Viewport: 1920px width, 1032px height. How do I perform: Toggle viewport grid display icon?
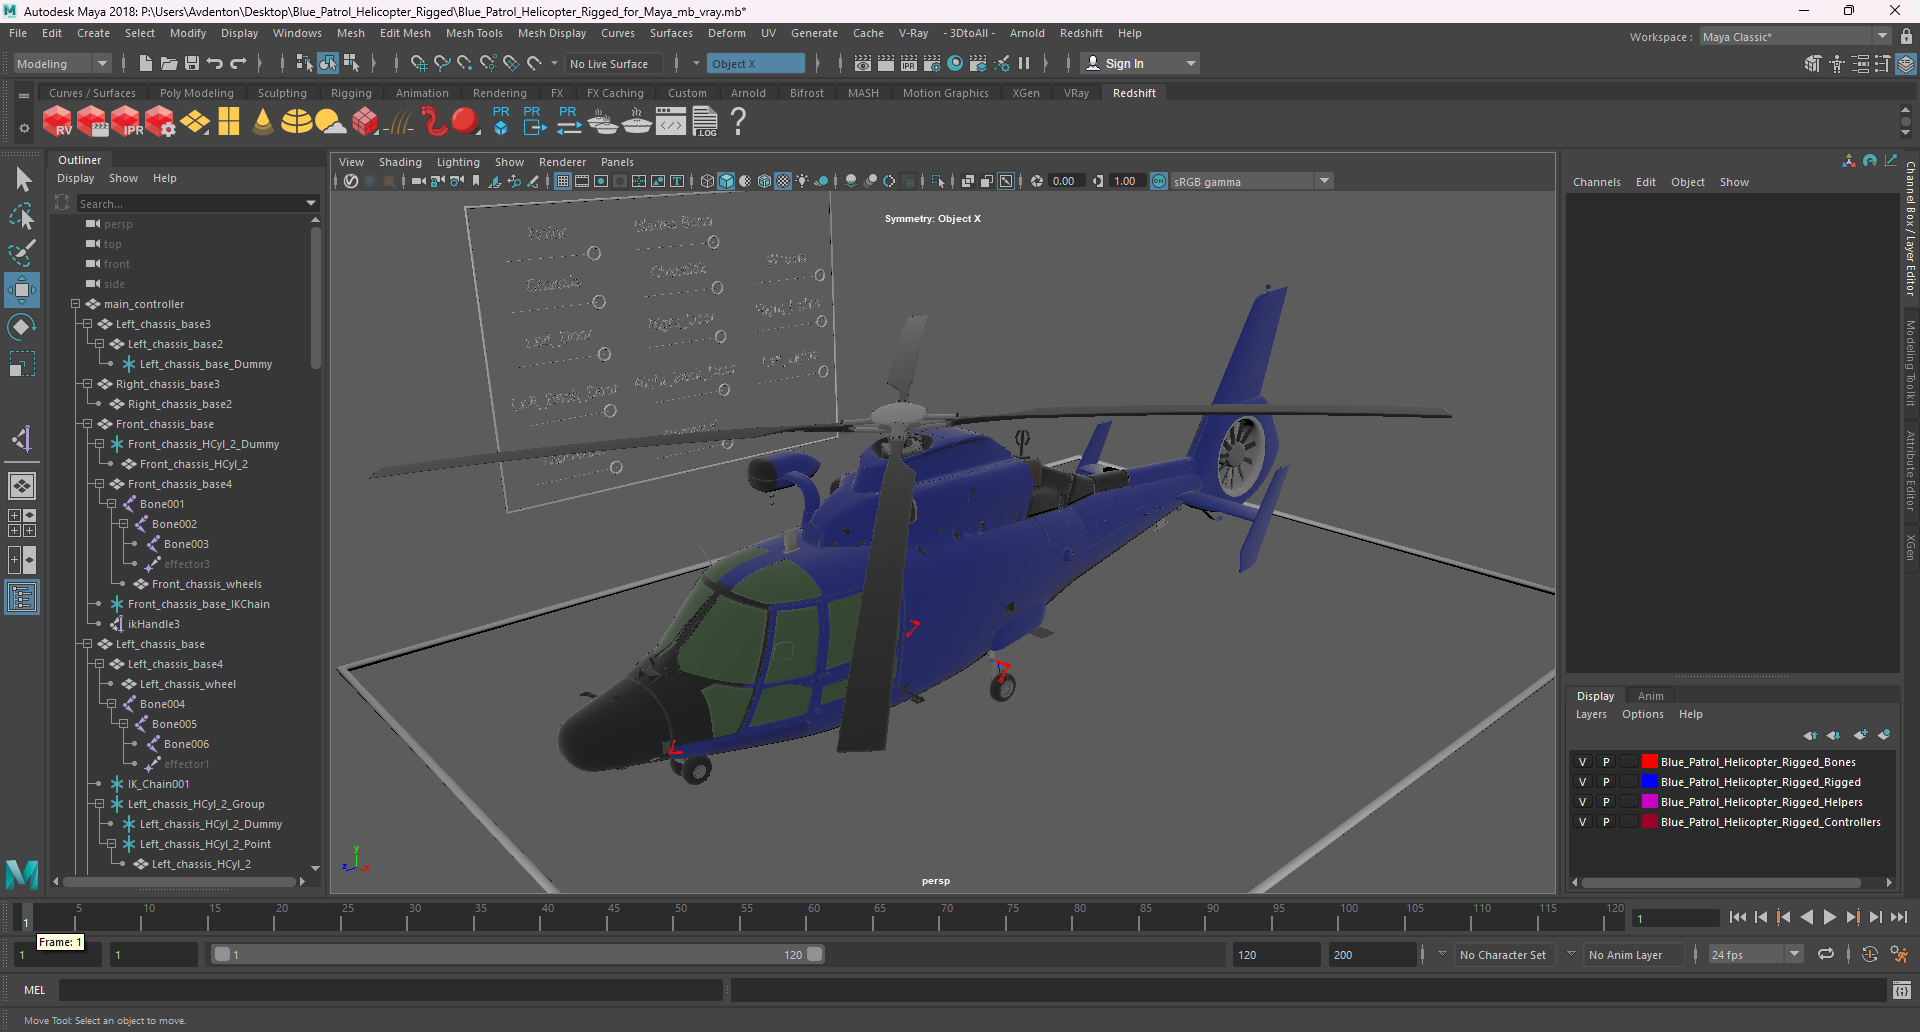pos(563,181)
